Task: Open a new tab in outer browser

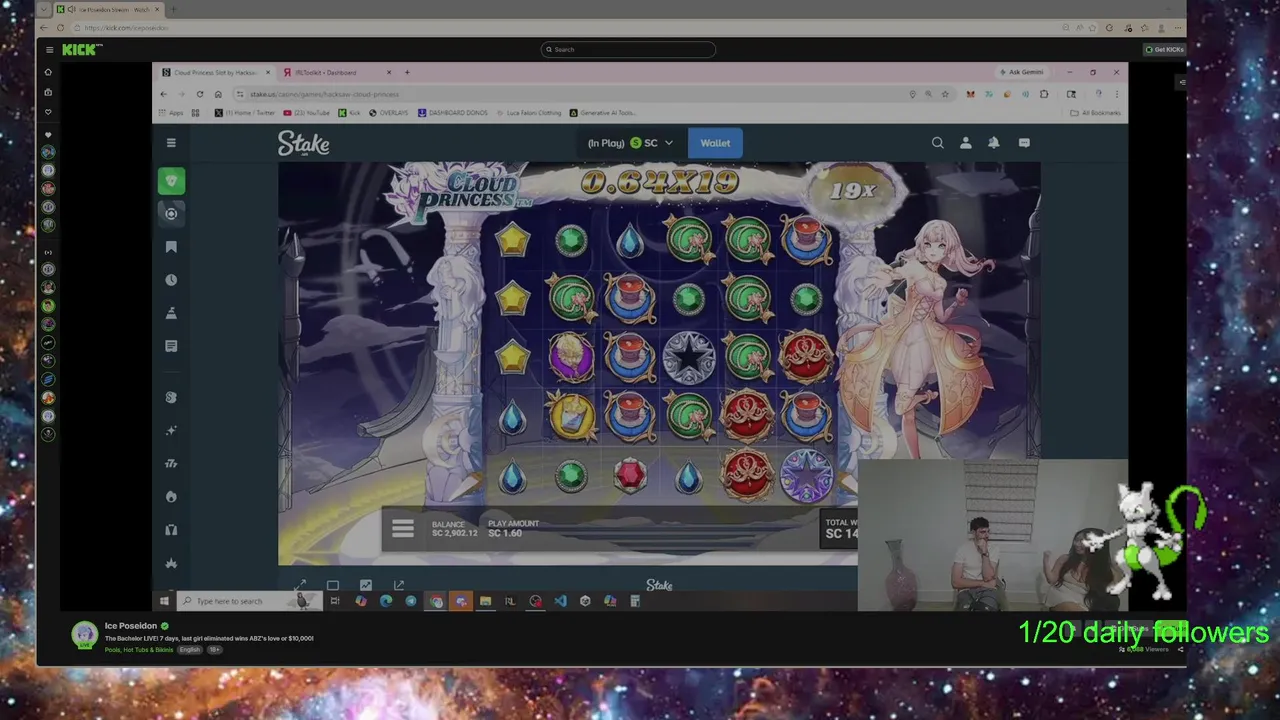Action: [173, 9]
